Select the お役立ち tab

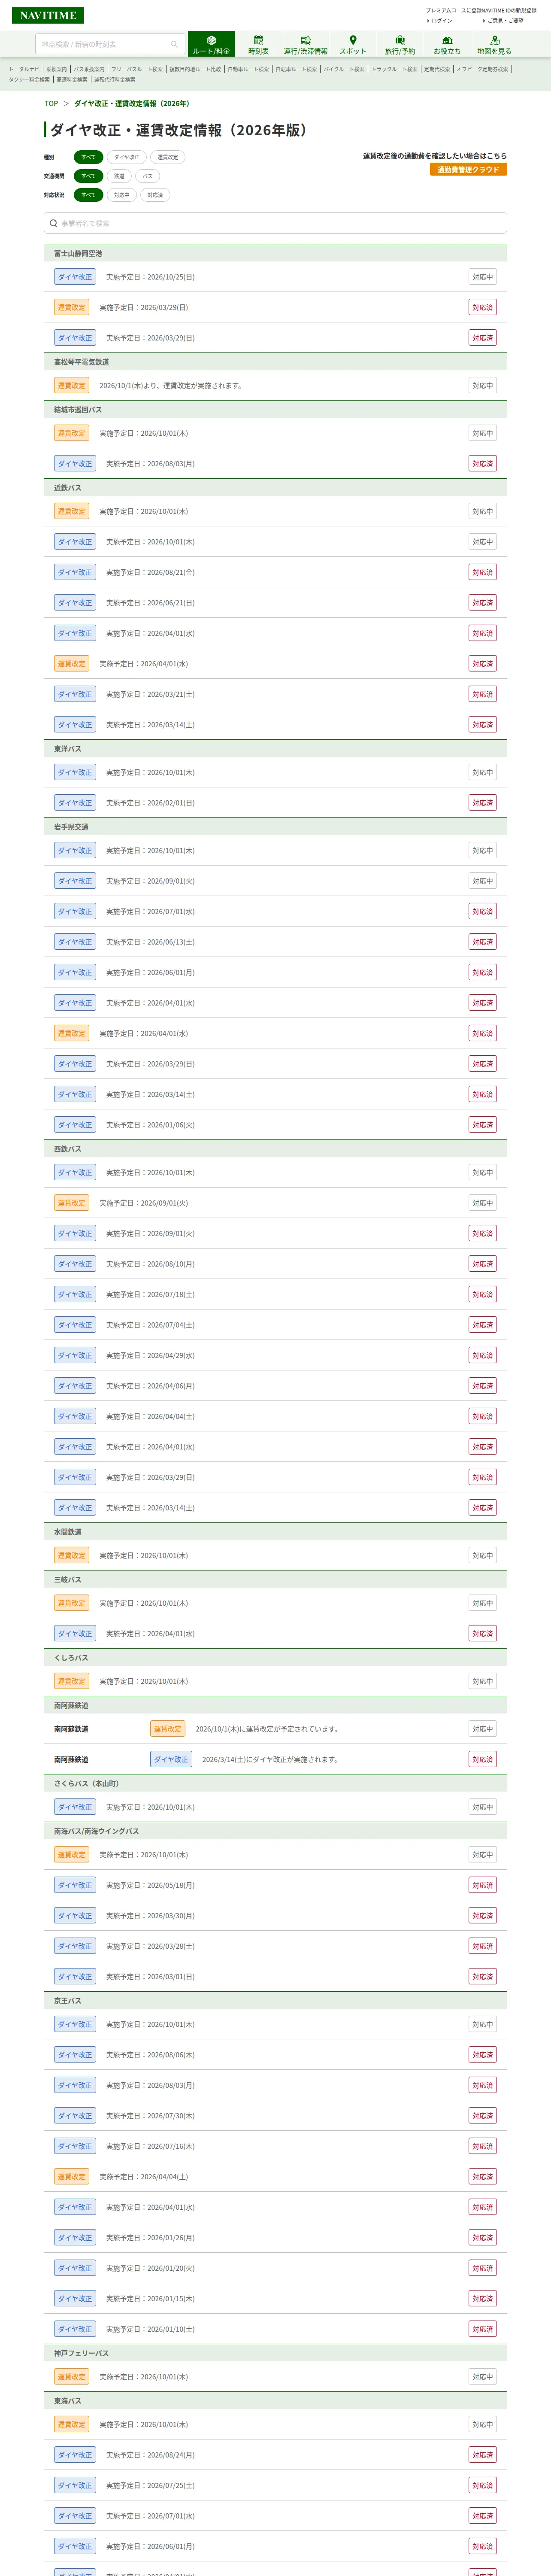pos(447,44)
